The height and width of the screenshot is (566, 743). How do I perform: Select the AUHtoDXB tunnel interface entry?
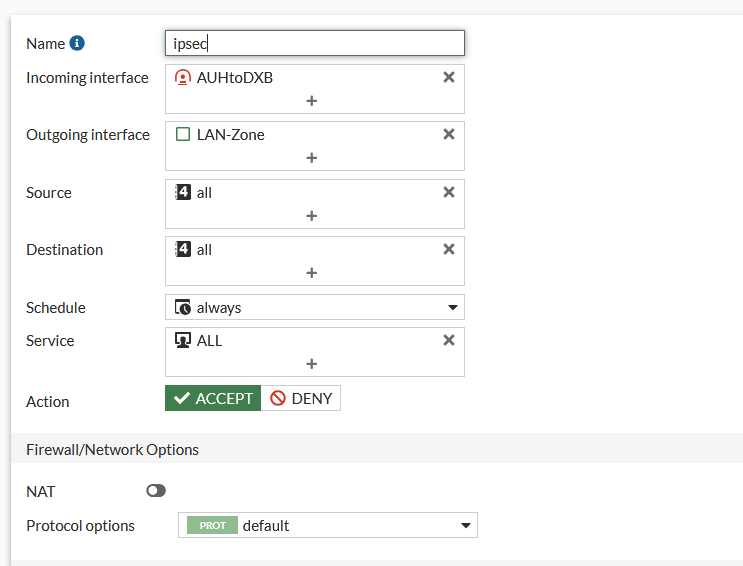pos(234,77)
